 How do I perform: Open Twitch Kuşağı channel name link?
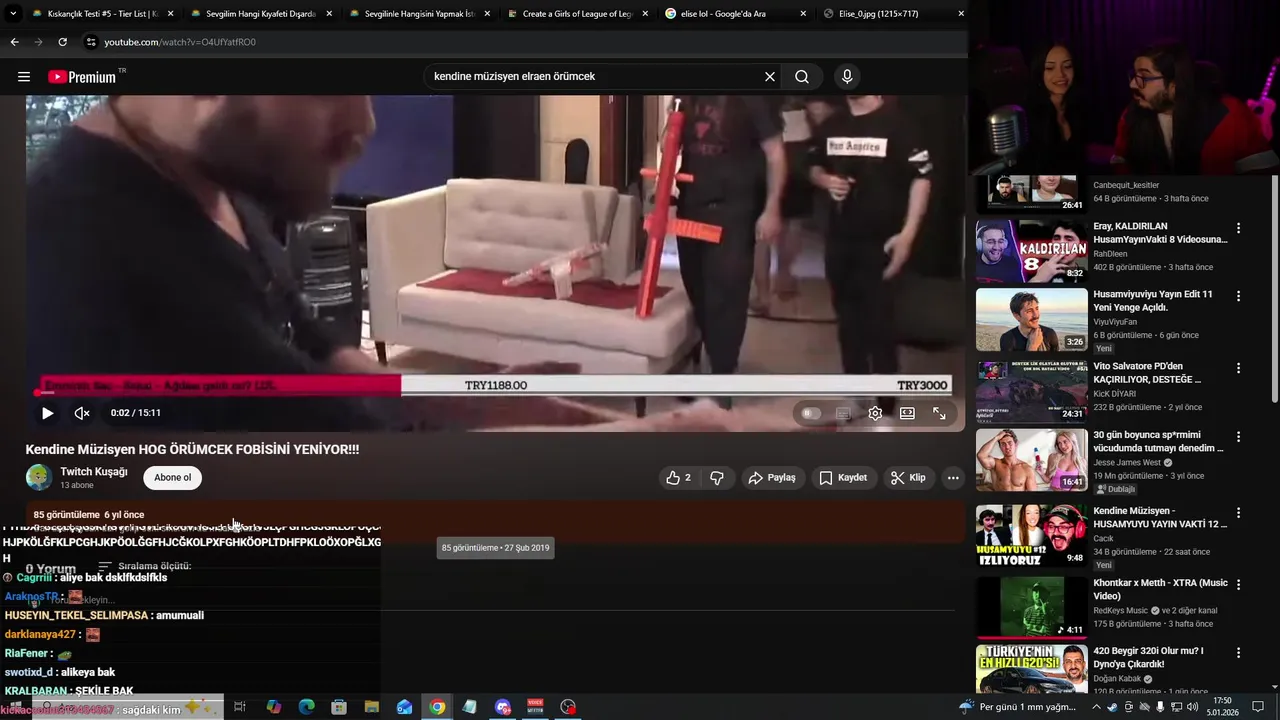94,472
